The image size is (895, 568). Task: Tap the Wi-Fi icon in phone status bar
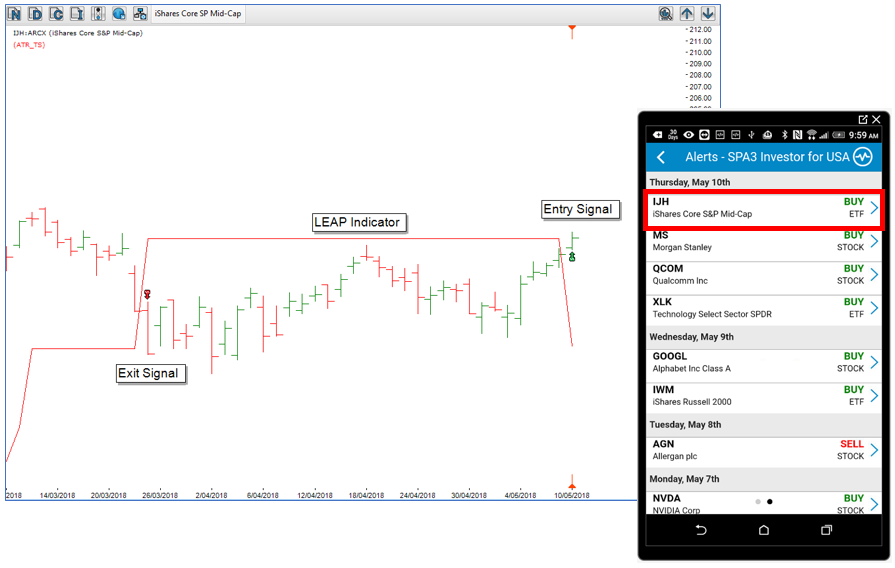click(811, 135)
